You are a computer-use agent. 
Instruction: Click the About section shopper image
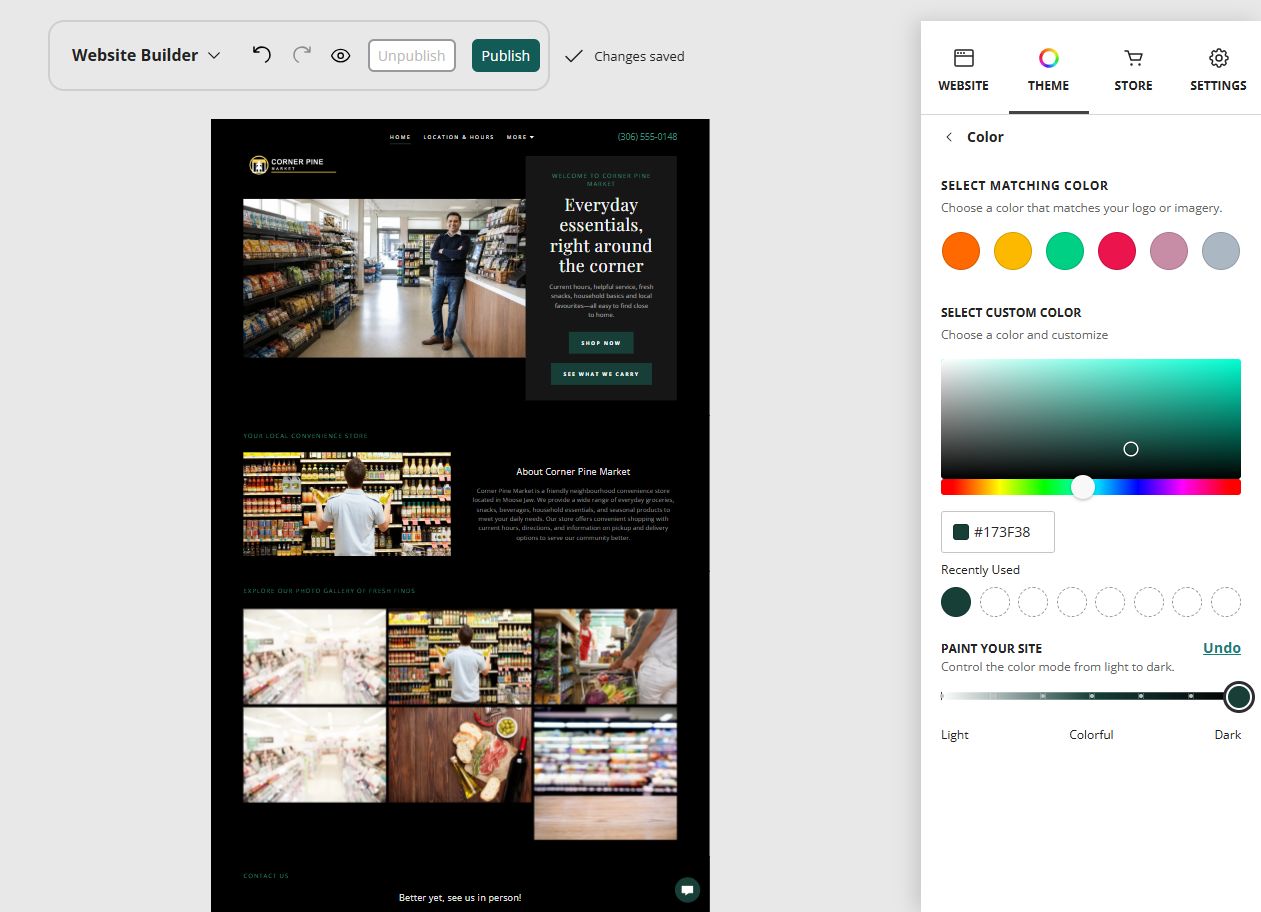coord(347,504)
